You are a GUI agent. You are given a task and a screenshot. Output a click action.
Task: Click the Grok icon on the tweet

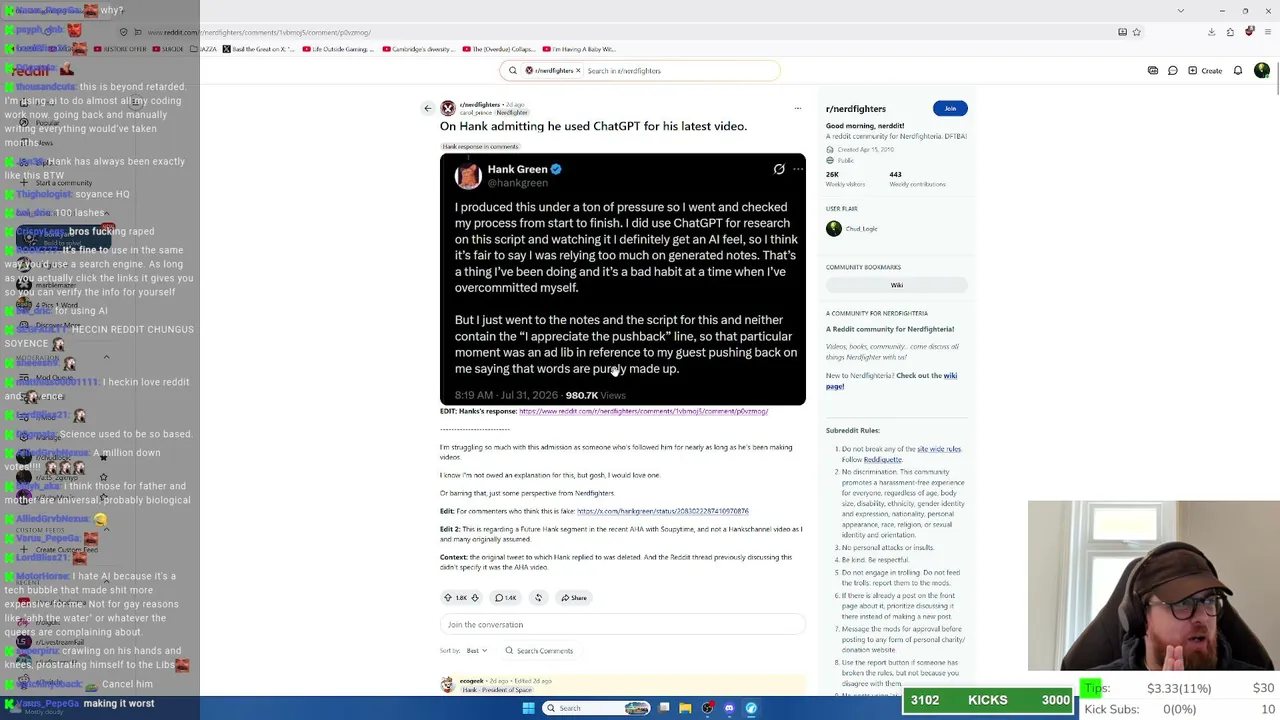[779, 169]
